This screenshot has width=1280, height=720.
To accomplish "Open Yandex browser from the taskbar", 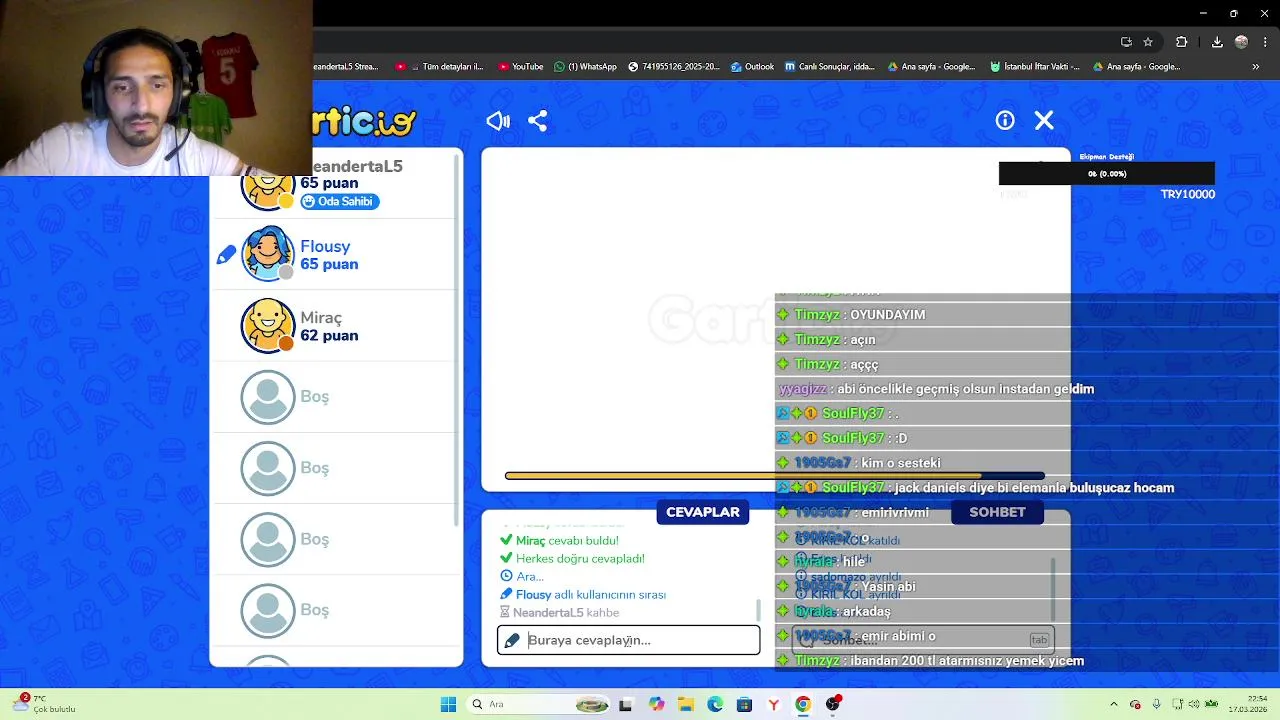I will tap(773, 704).
